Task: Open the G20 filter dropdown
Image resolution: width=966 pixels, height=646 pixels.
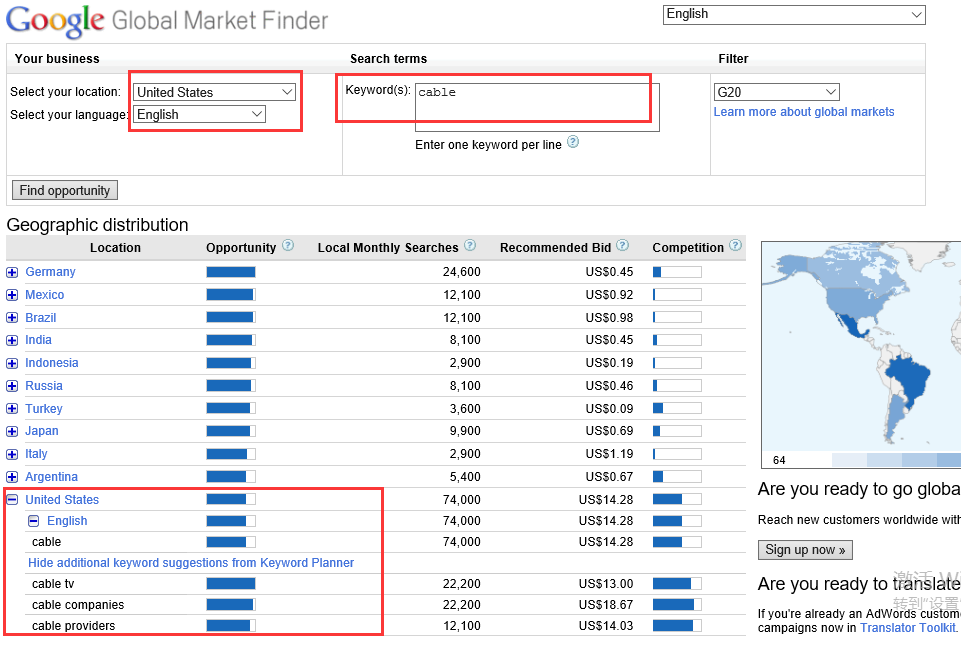Action: click(776, 92)
